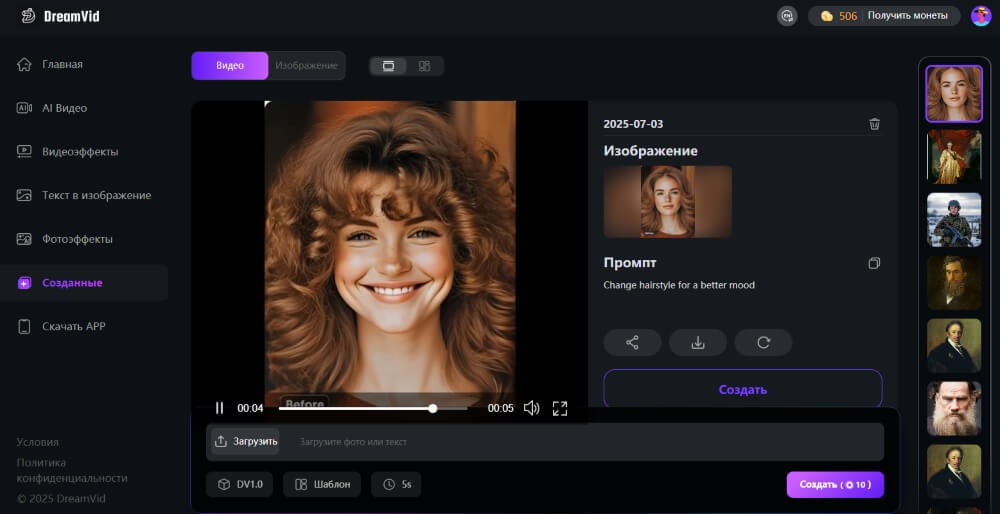
Task: Click the 2025-07-03 date label
Action: (633, 124)
